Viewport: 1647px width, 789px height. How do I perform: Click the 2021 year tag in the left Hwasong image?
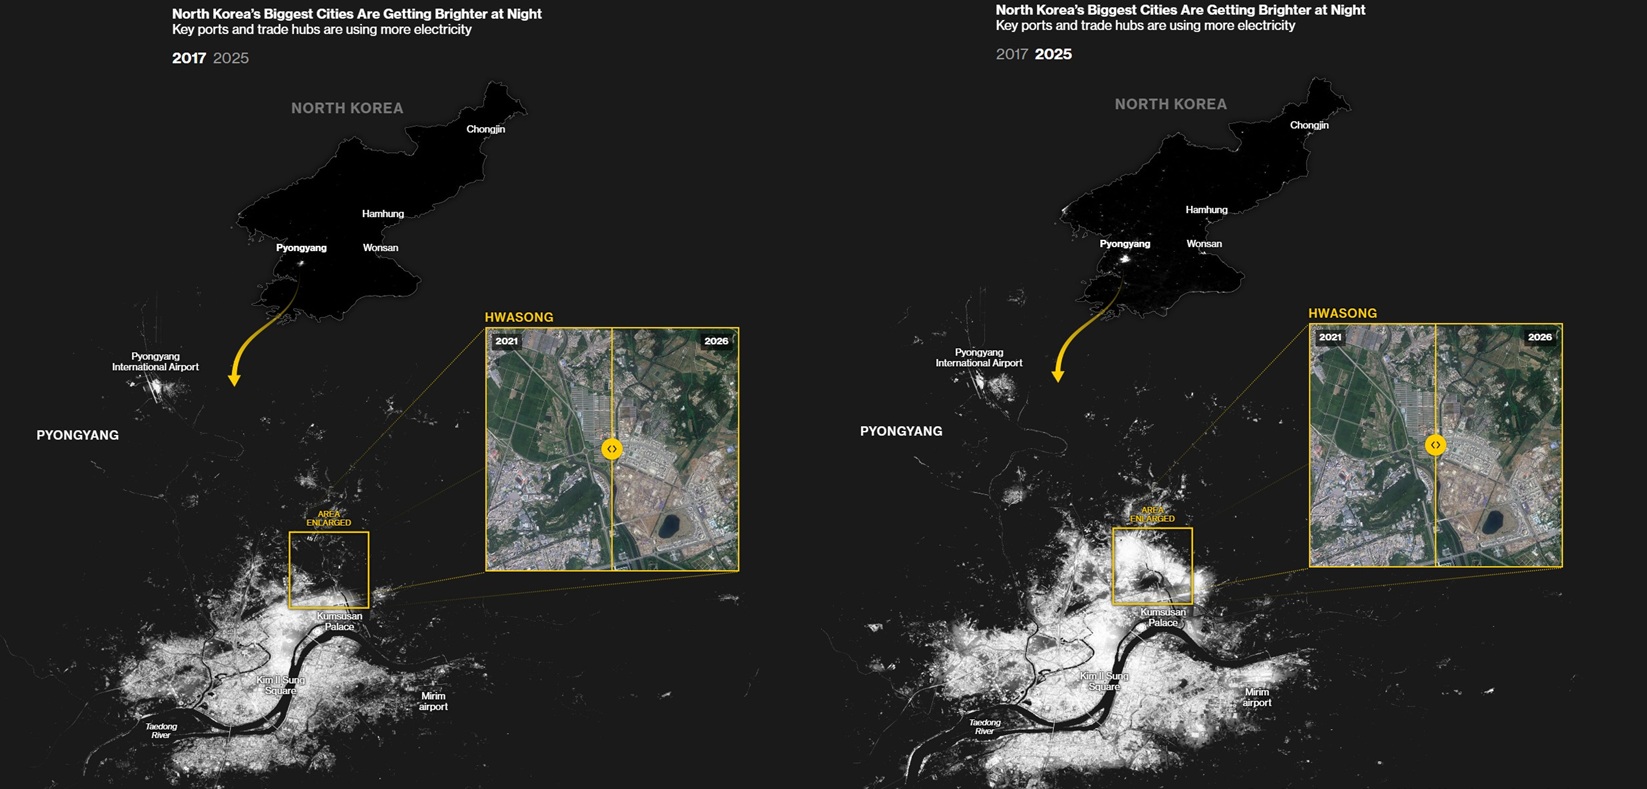(x=507, y=341)
